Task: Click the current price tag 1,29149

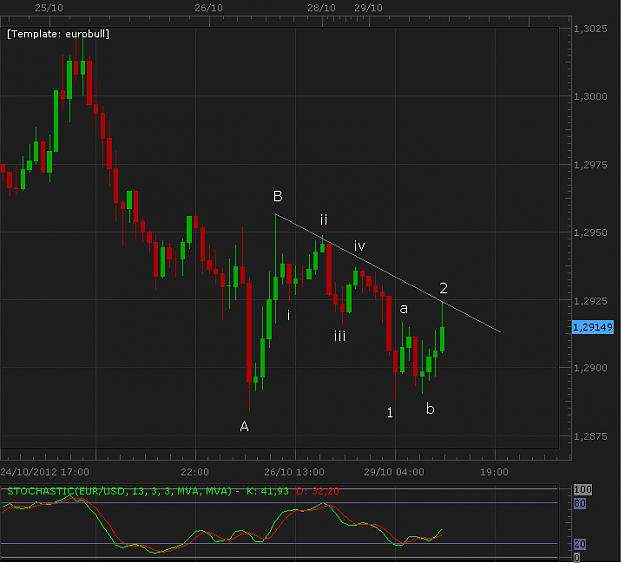Action: [x=593, y=327]
